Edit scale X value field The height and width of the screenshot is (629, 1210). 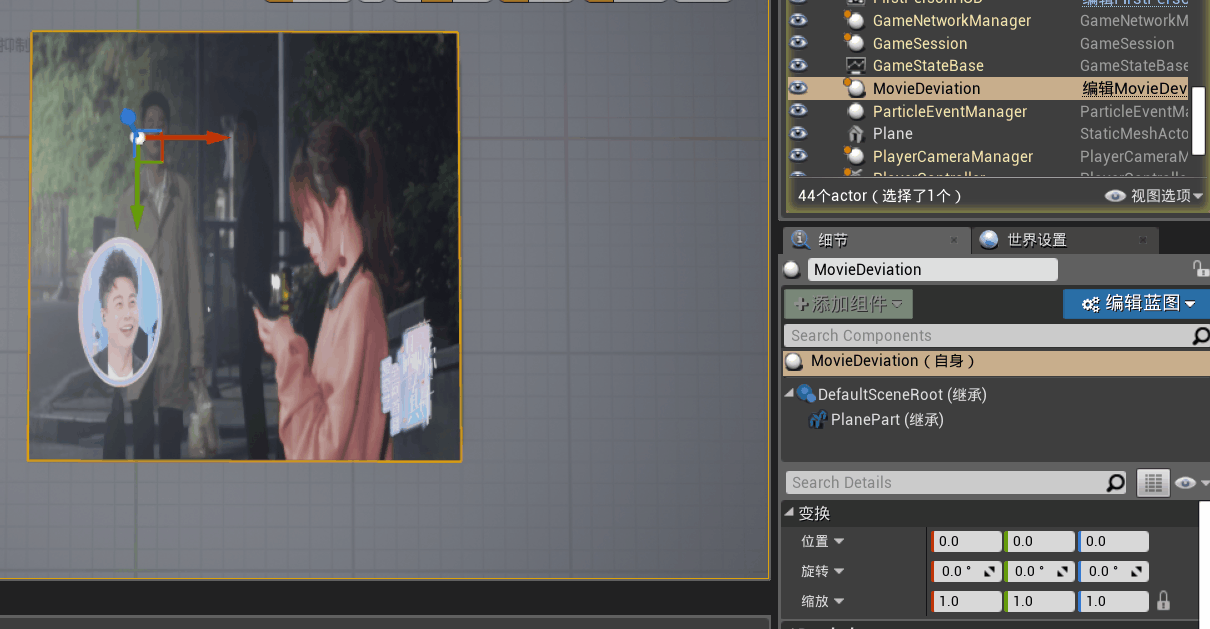tap(967, 601)
